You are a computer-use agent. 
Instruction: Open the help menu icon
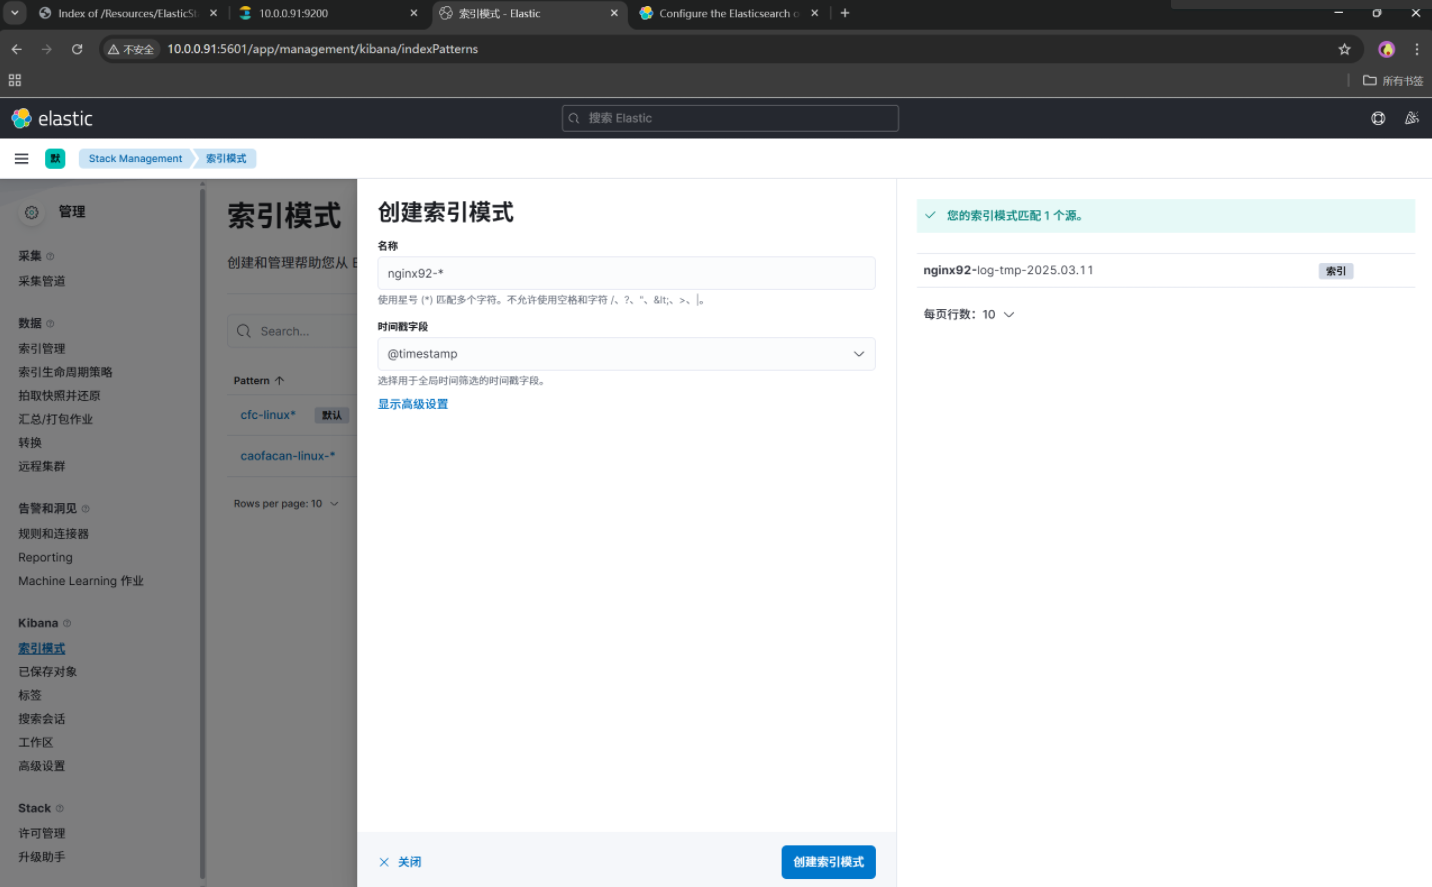pyautogui.click(x=1378, y=118)
